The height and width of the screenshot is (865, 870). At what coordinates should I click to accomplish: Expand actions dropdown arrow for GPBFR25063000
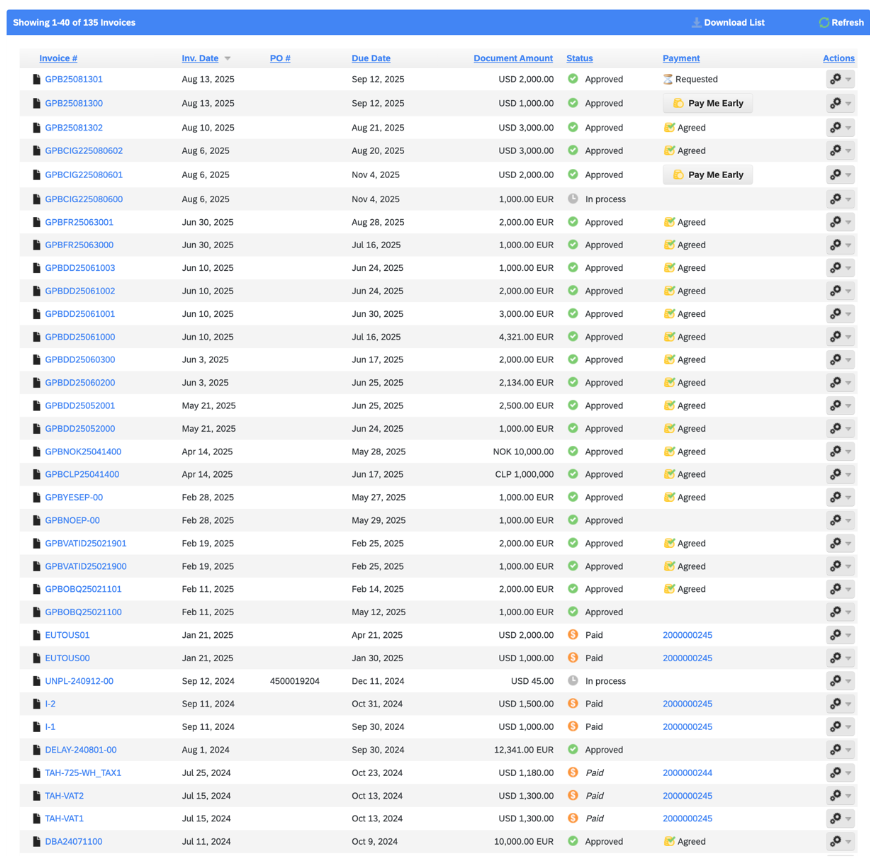[848, 245]
